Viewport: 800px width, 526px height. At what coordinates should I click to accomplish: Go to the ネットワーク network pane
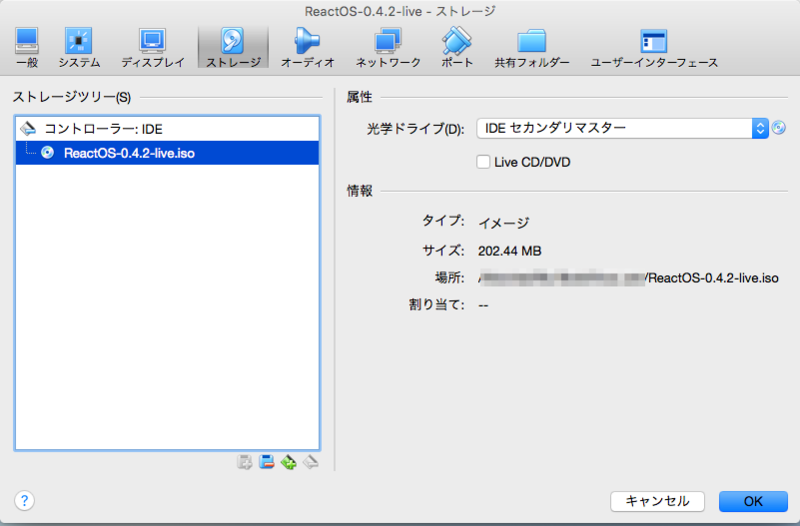coord(388,47)
